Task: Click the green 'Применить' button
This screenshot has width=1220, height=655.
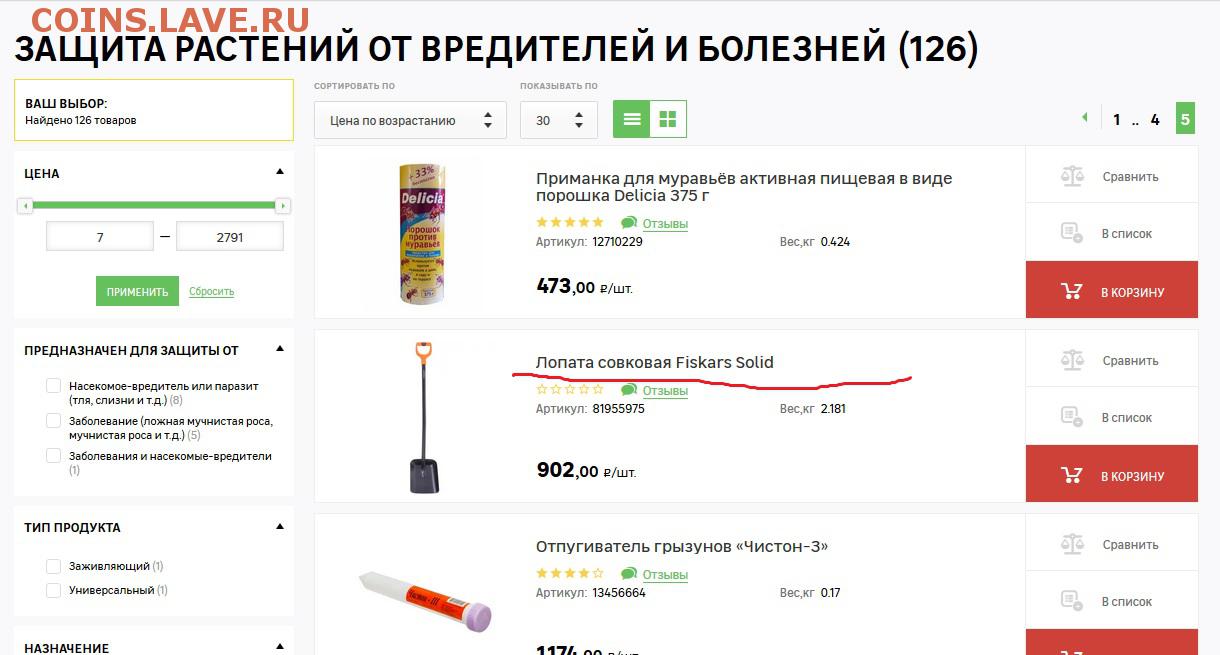Action: coord(138,291)
